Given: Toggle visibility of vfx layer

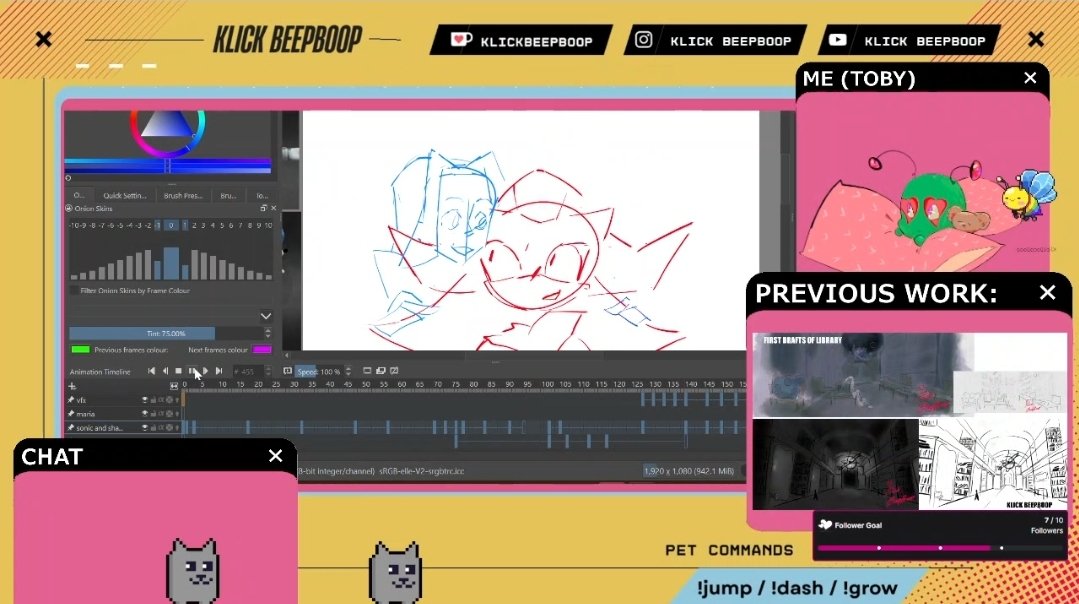Looking at the screenshot, I should click(145, 400).
